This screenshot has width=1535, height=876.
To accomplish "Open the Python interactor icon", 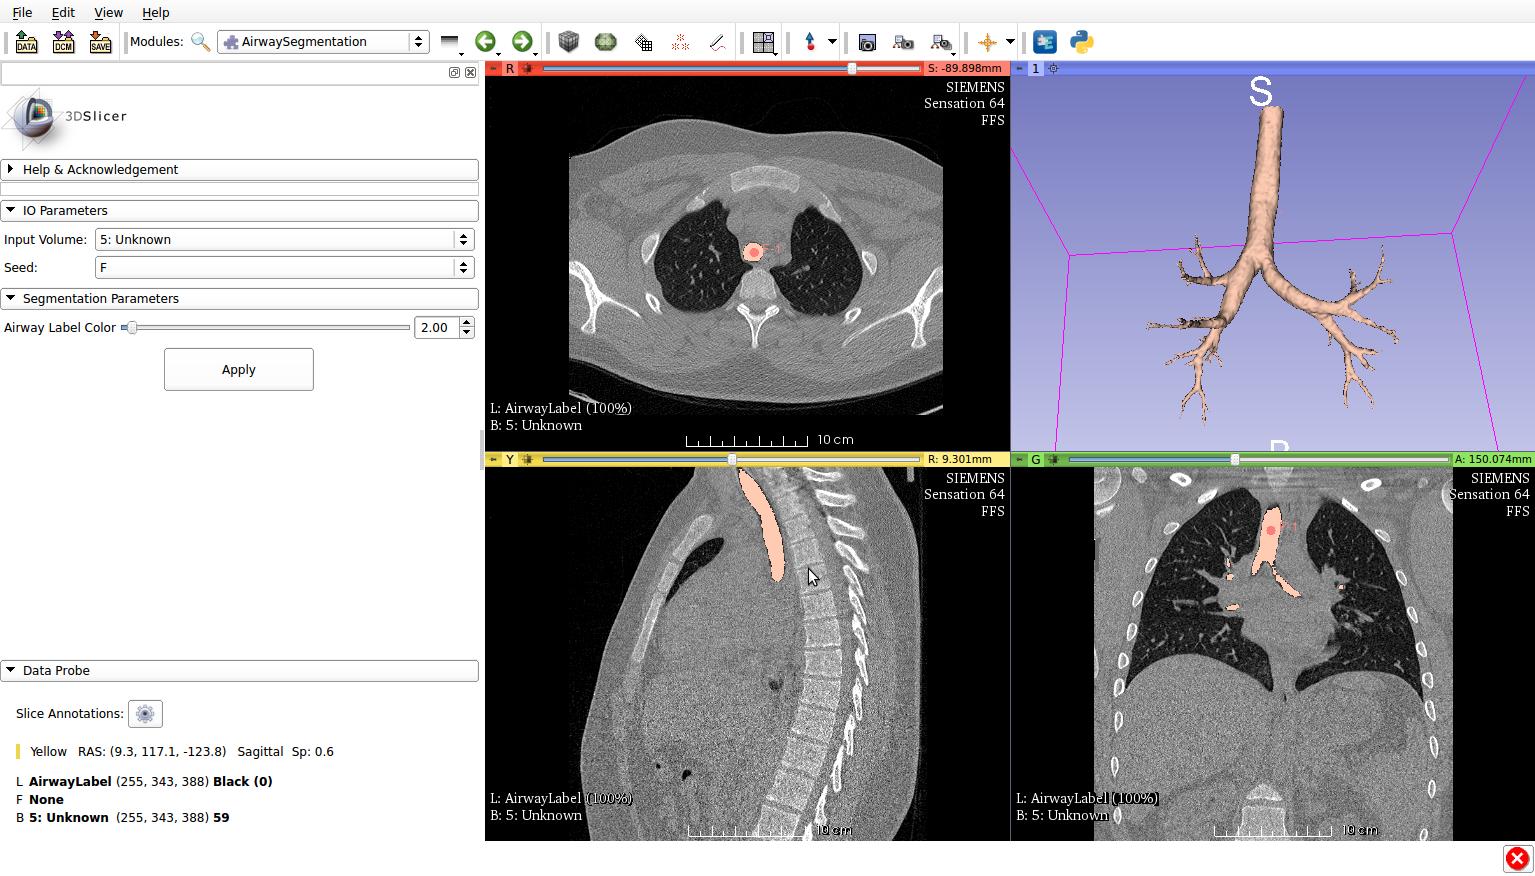I will [1082, 42].
